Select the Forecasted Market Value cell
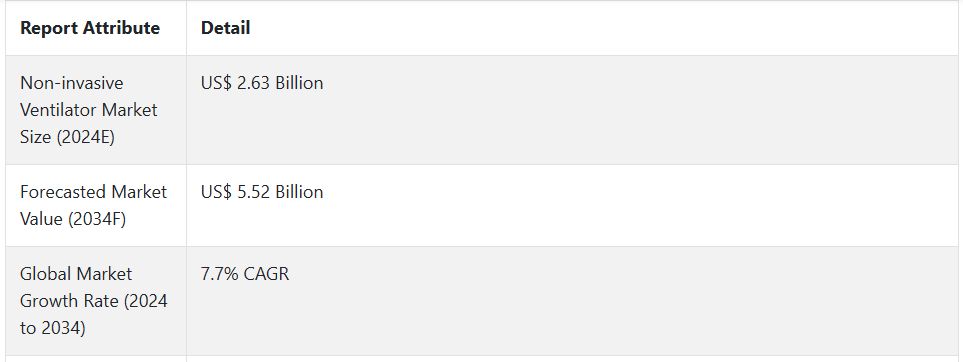 click(x=96, y=205)
